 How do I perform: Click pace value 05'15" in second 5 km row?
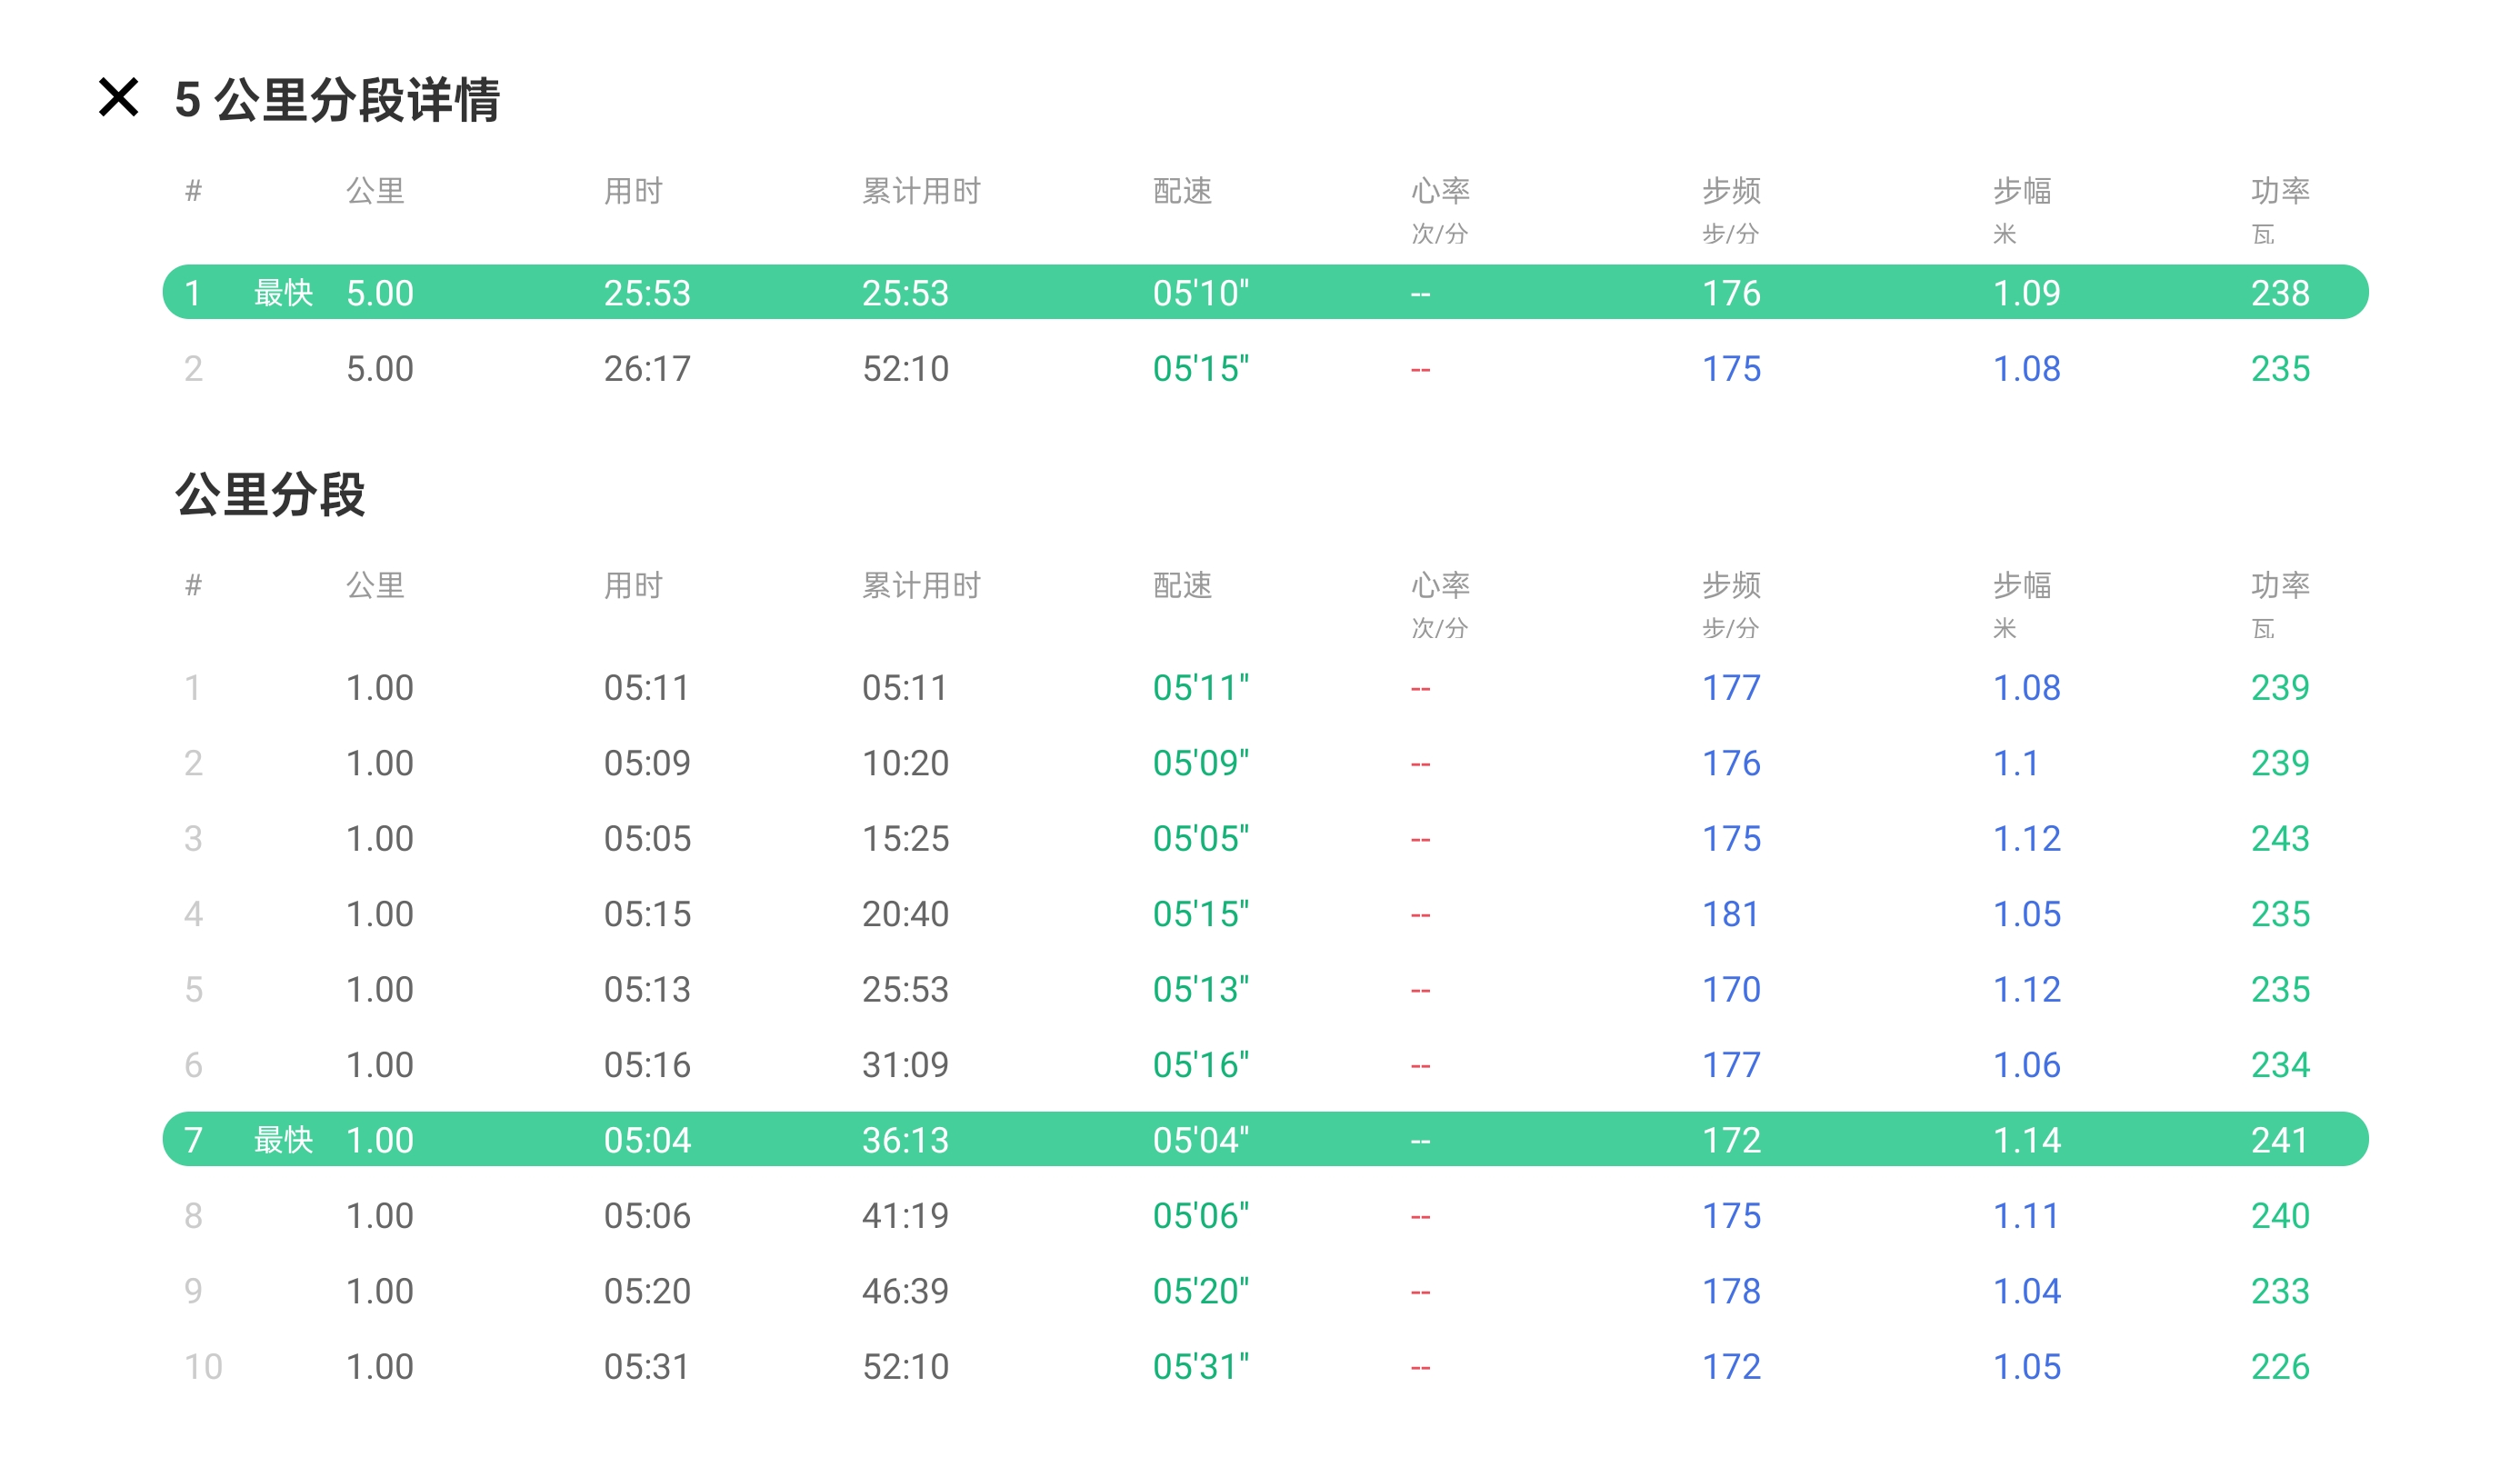point(1200,368)
